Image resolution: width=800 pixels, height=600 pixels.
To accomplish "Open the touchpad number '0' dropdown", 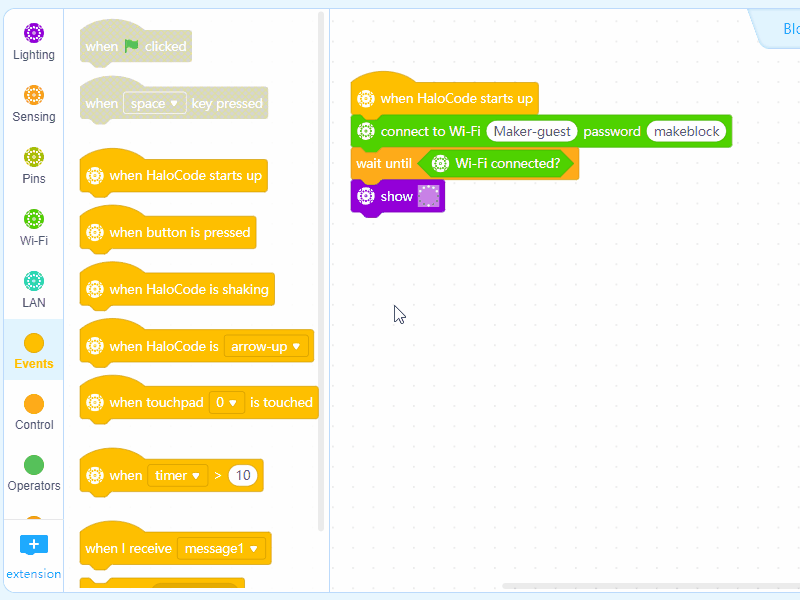I will [227, 403].
